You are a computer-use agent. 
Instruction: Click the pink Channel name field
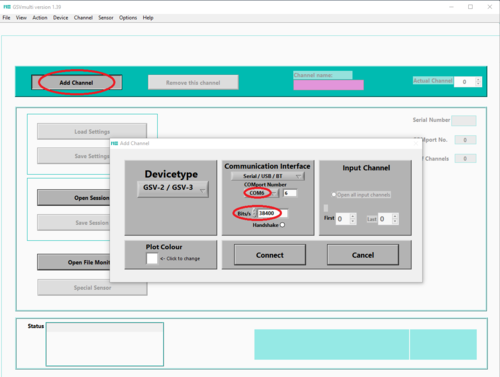[x=328, y=85]
